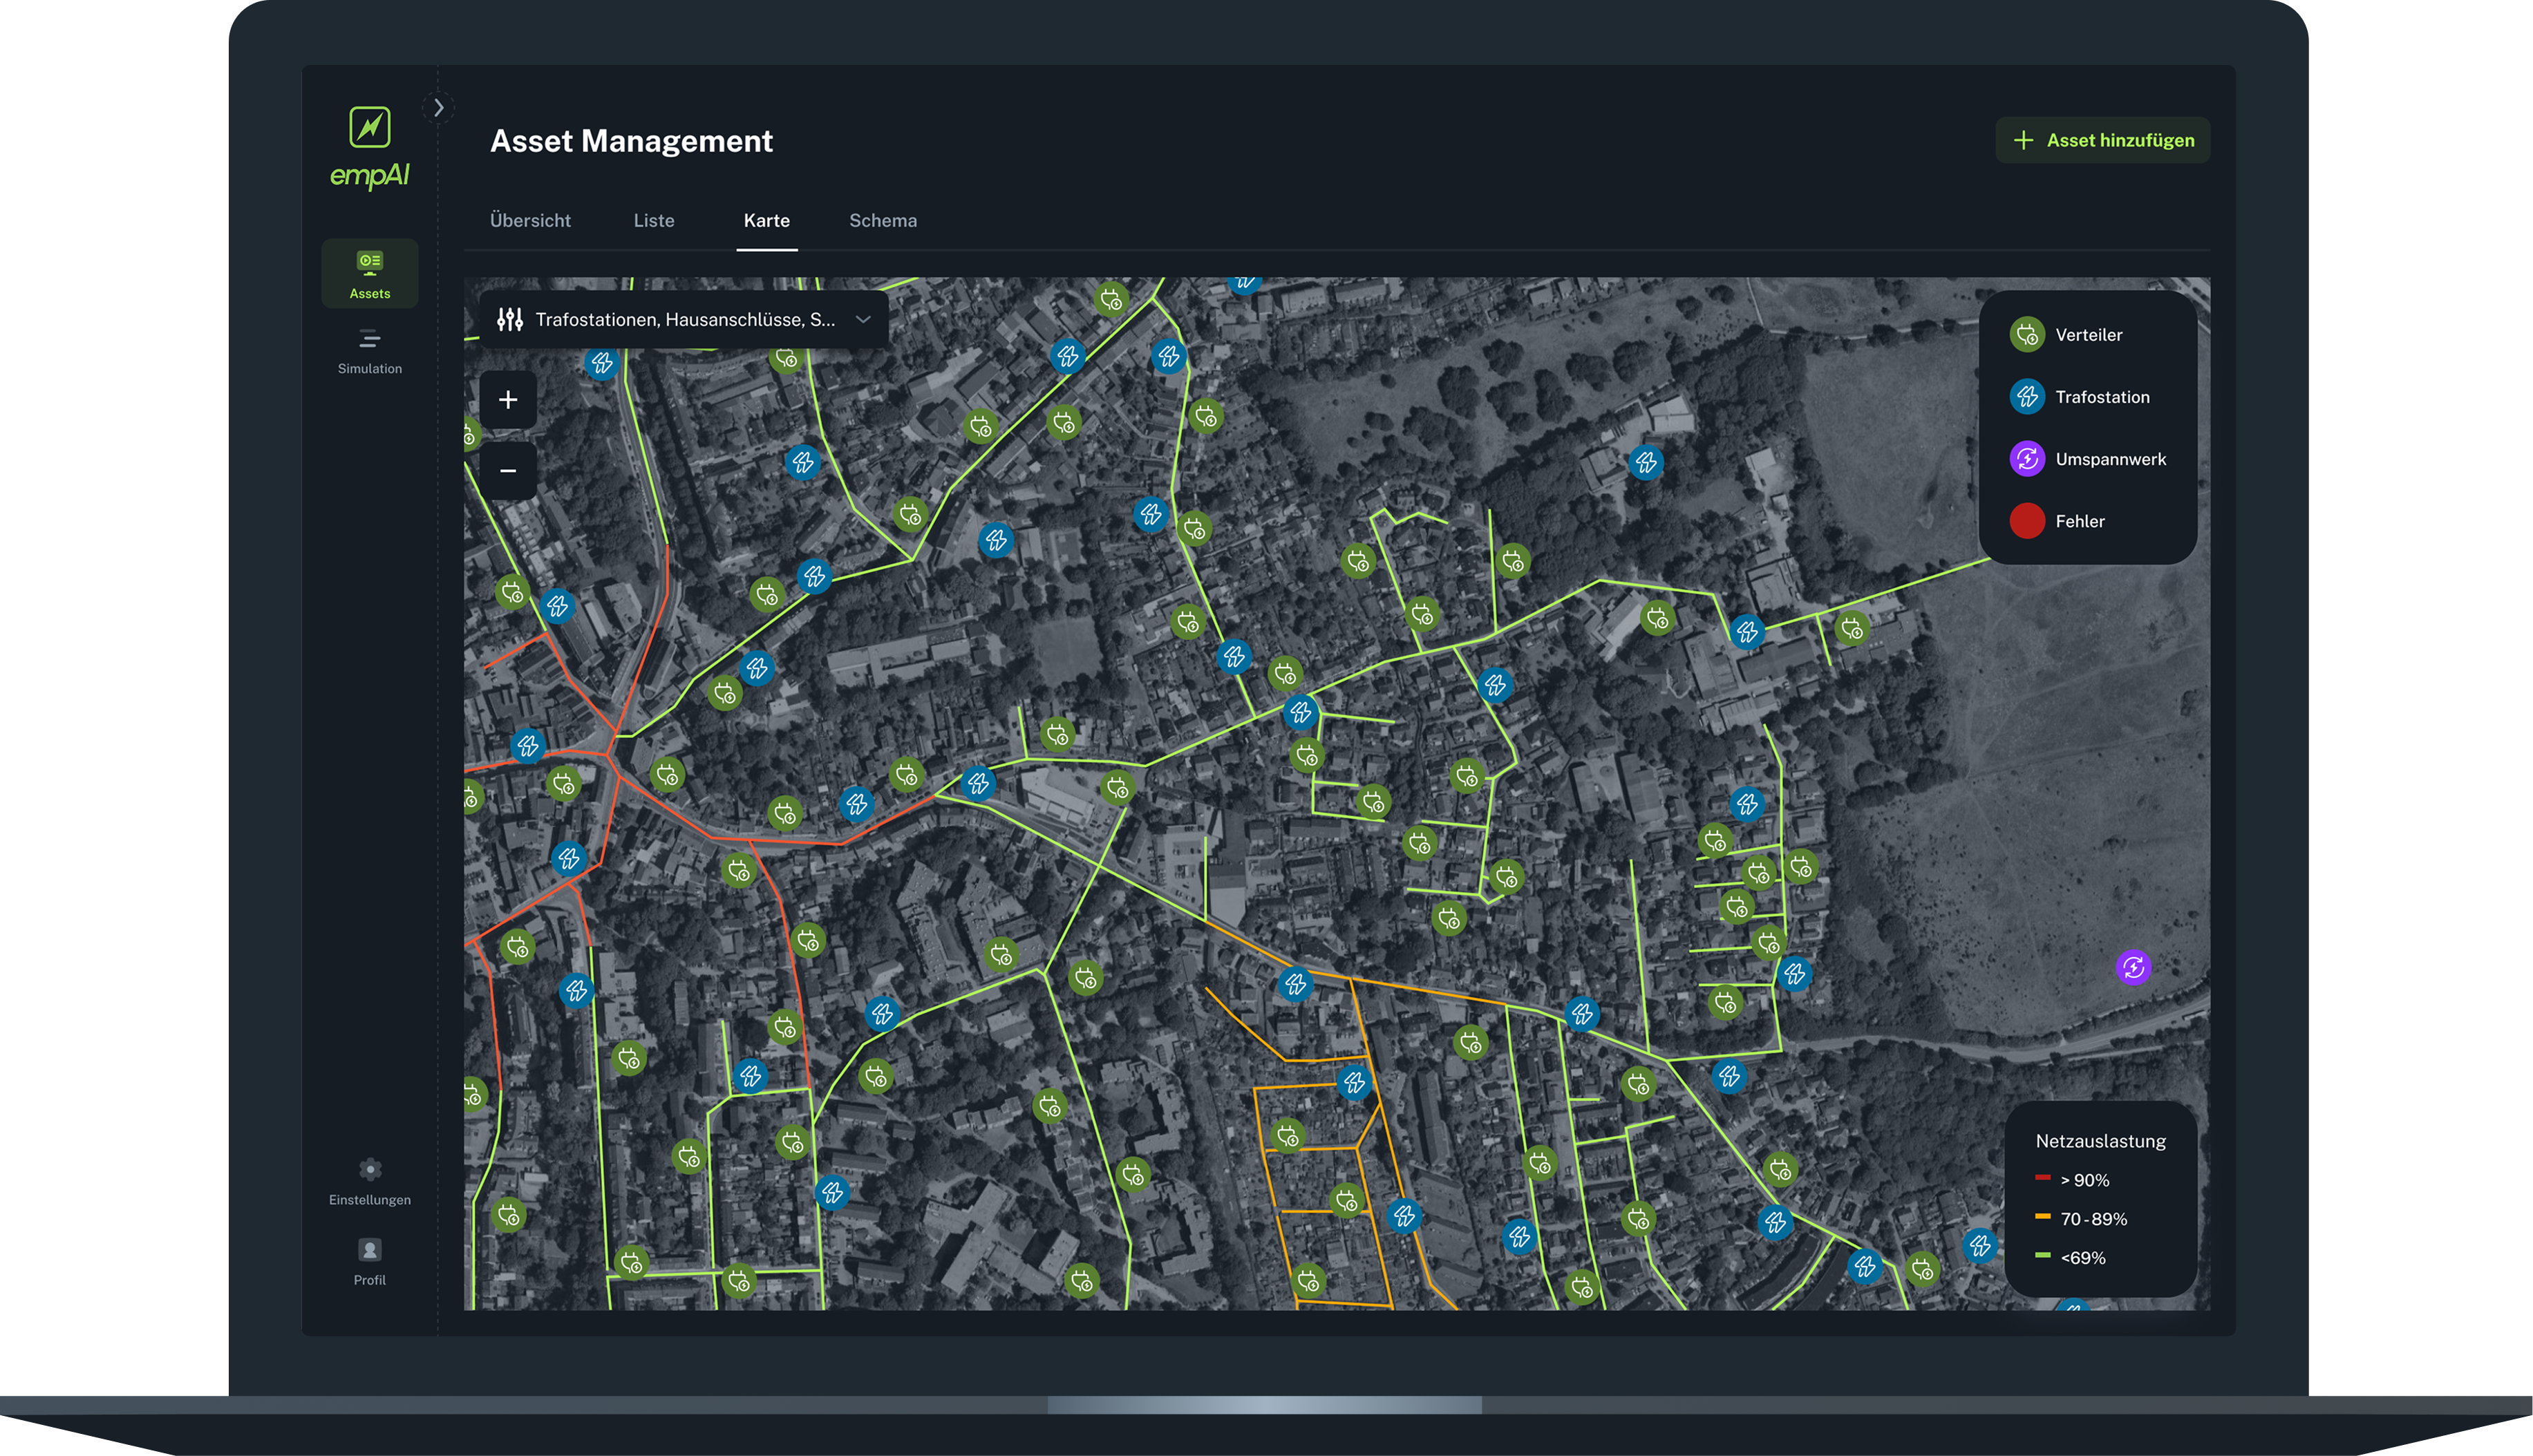The image size is (2533, 1456).
Task: Open the Trafostationen, Hausanschlüsse filter dropdown
Action: point(684,319)
